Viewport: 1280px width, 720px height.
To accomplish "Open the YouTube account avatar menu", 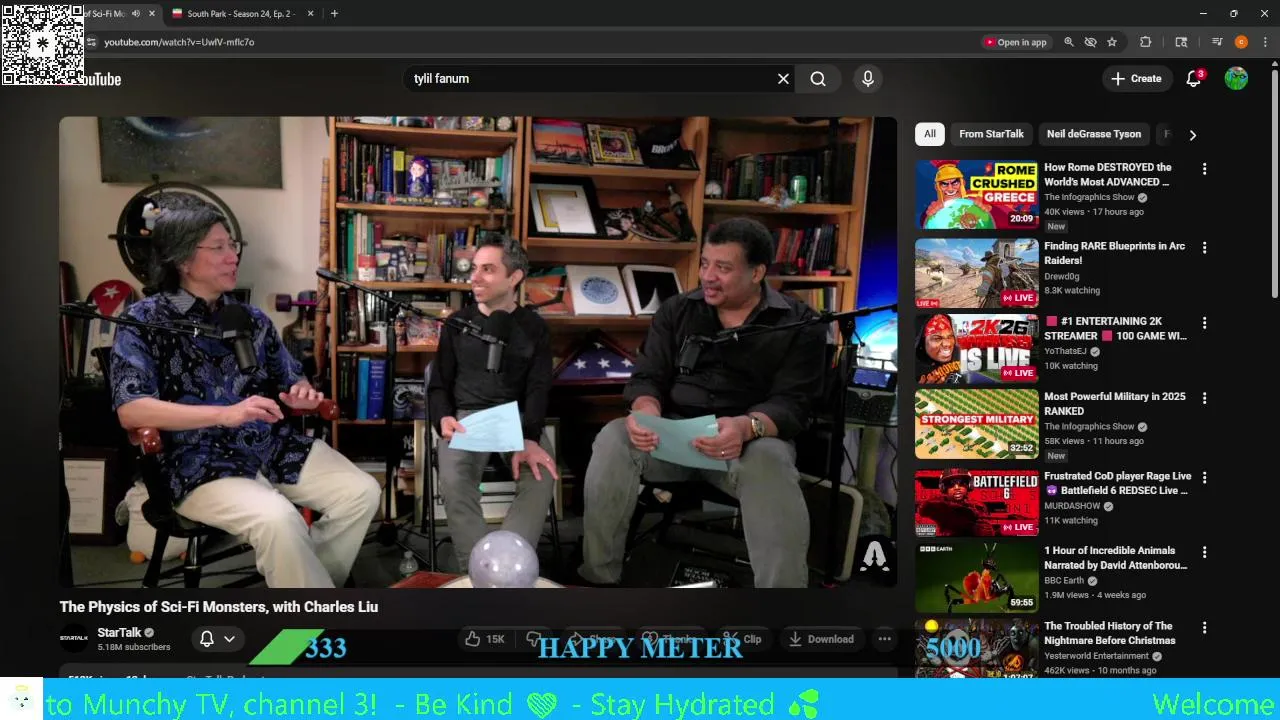I will click(1236, 79).
